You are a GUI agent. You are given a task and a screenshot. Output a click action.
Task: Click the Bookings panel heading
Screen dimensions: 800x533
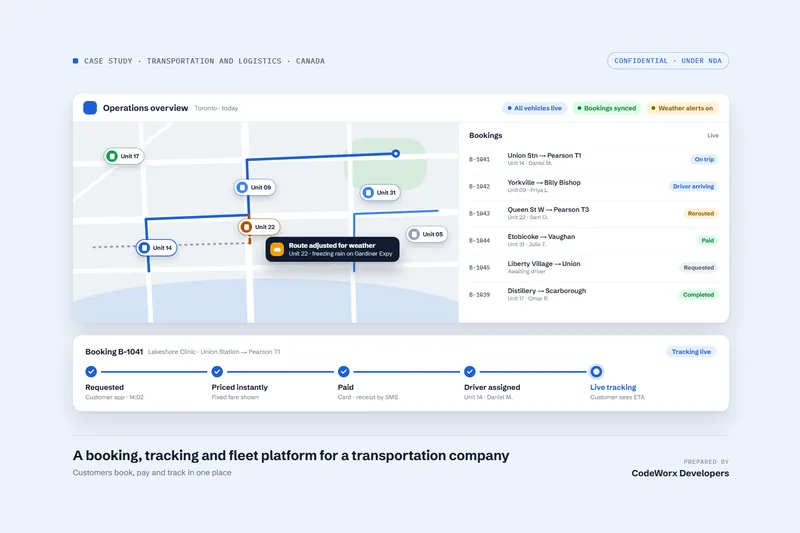(486, 136)
